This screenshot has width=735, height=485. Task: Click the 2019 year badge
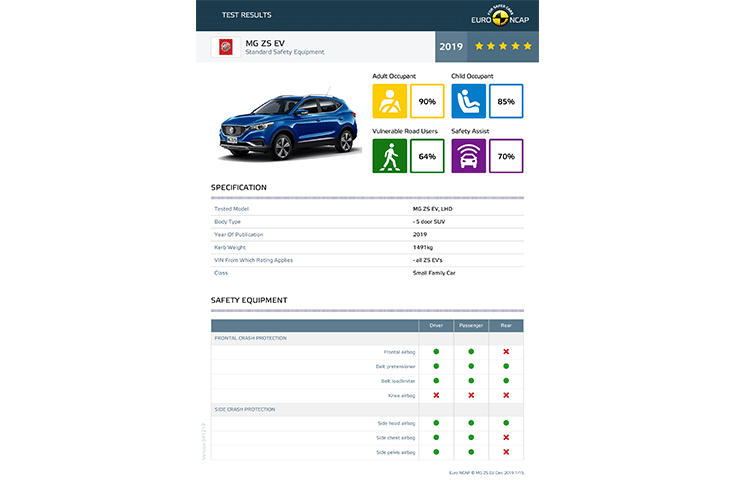451,46
